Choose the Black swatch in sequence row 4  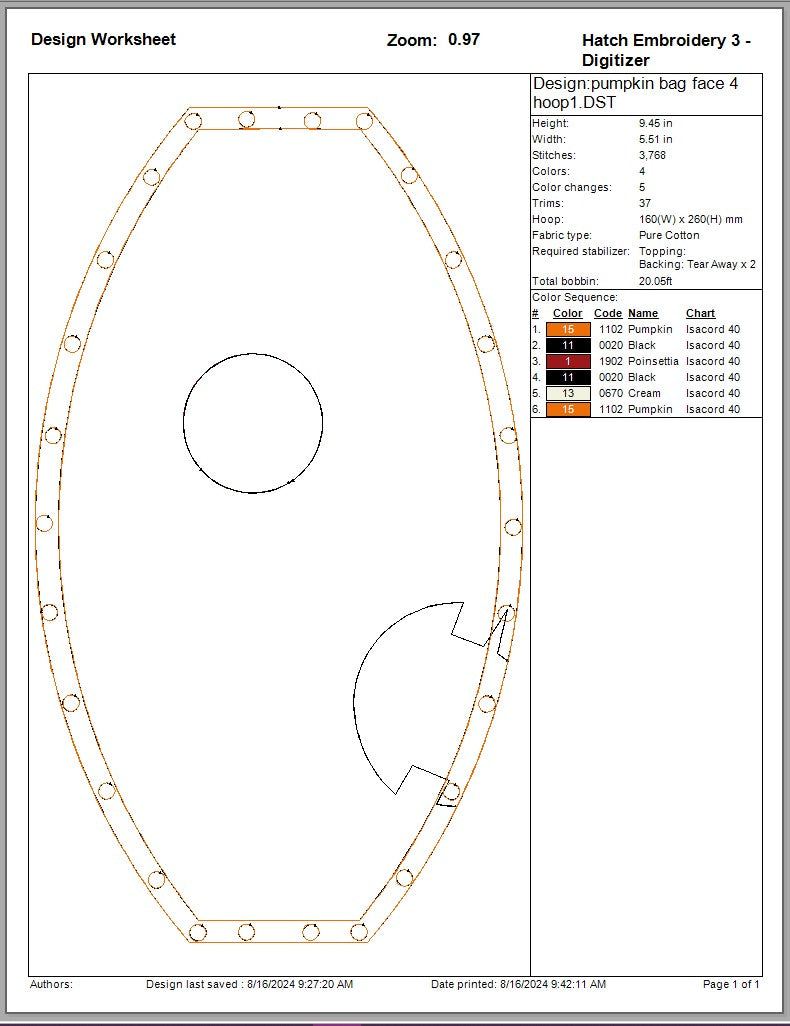568,377
